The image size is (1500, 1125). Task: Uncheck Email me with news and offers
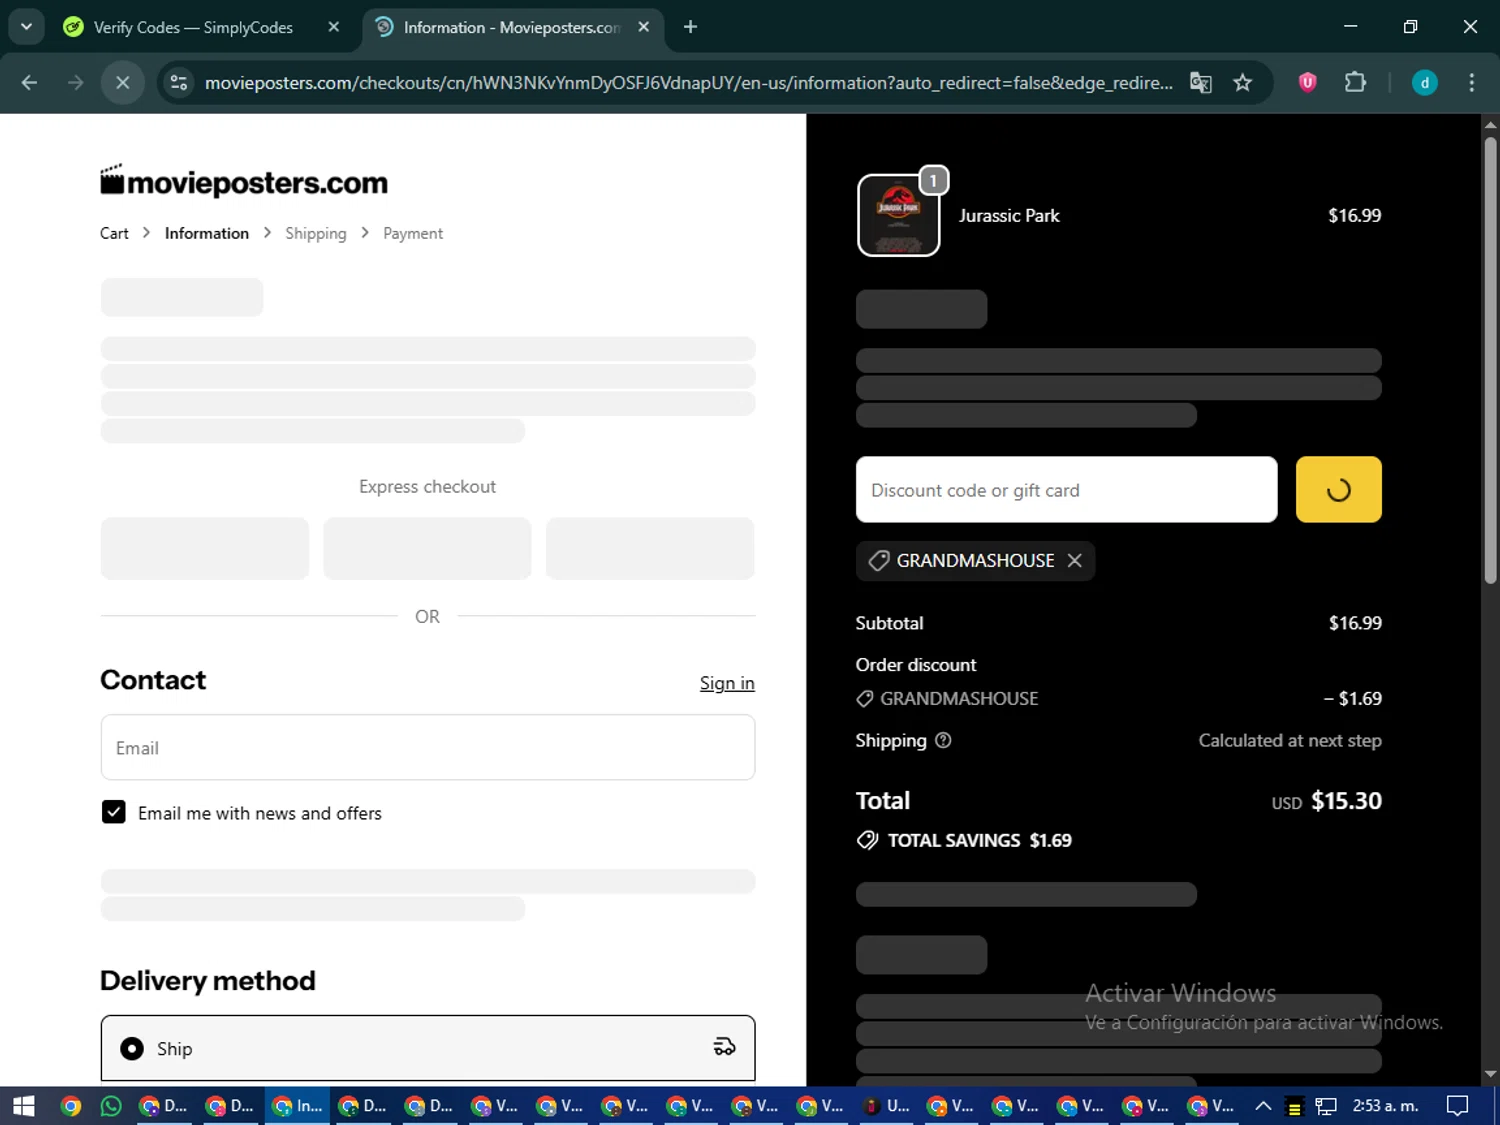pos(114,812)
